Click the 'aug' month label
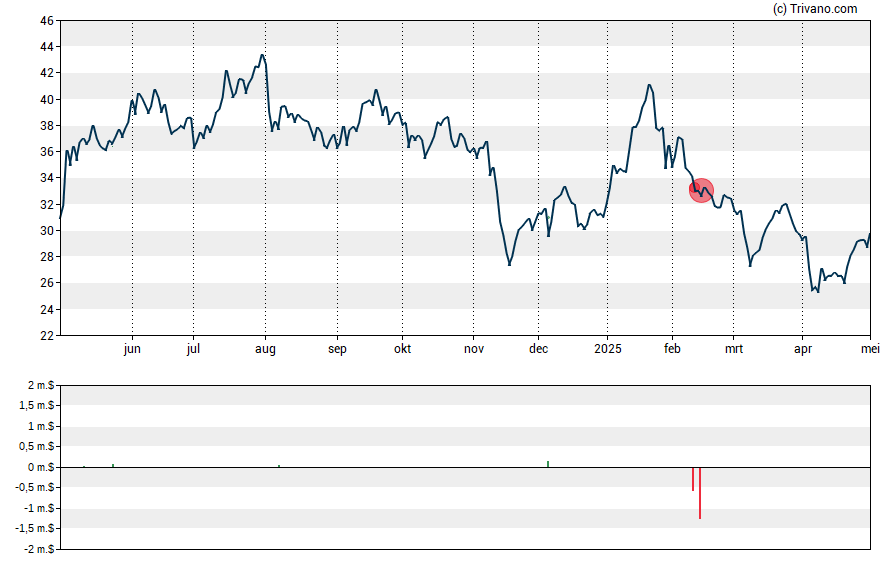Viewport: 888px width, 565px height. pyautogui.click(x=265, y=349)
